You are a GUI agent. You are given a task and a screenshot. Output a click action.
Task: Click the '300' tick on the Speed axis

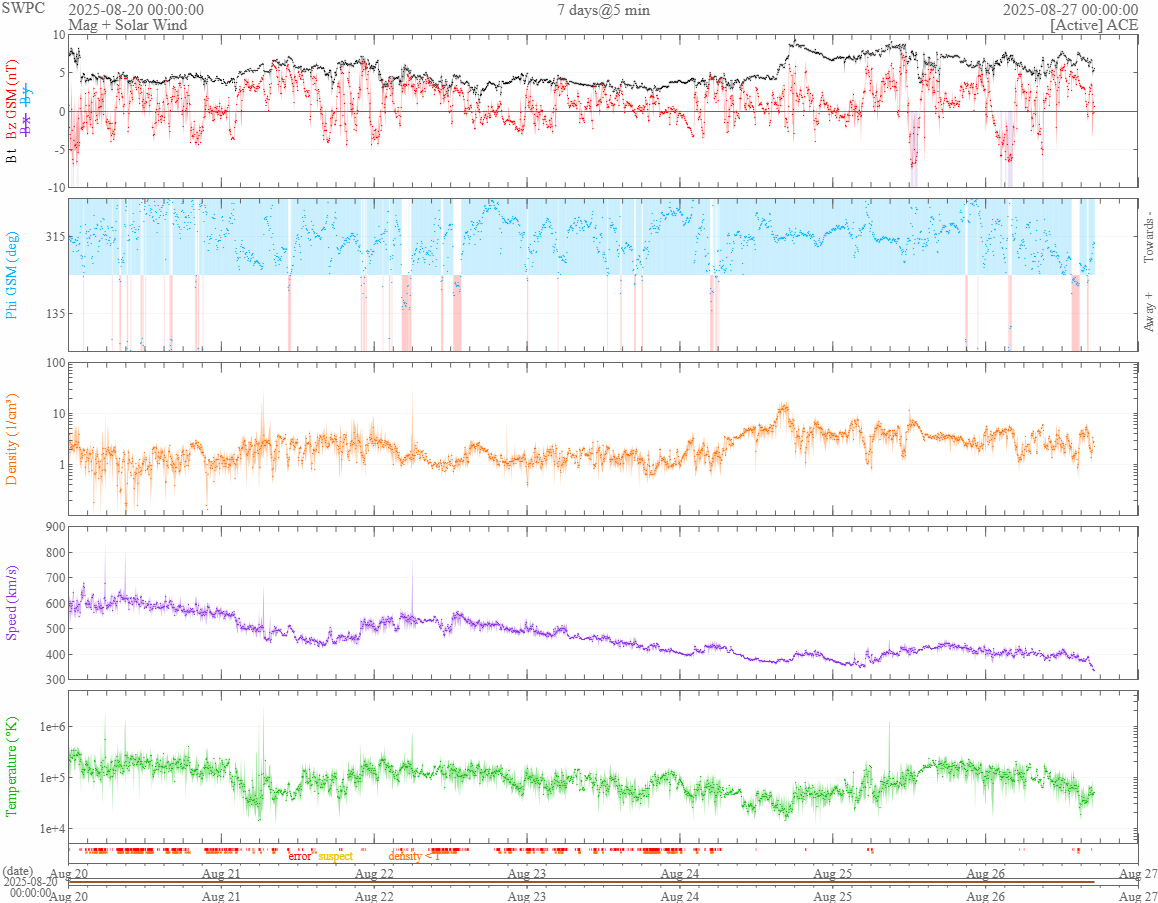pos(55,679)
